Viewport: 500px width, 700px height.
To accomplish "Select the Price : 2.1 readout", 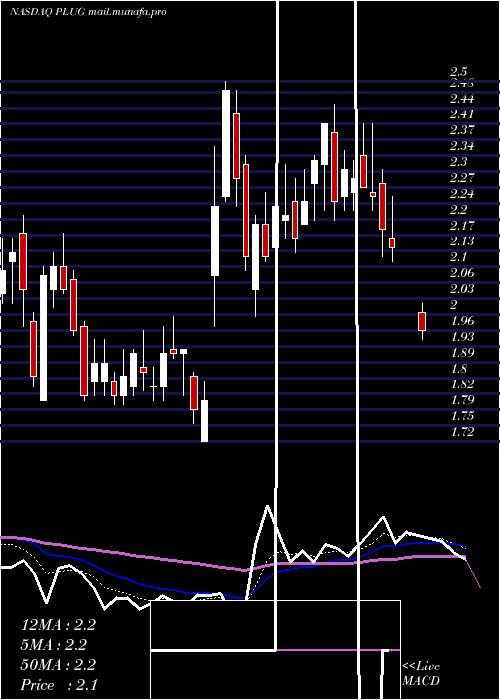I will [59, 685].
